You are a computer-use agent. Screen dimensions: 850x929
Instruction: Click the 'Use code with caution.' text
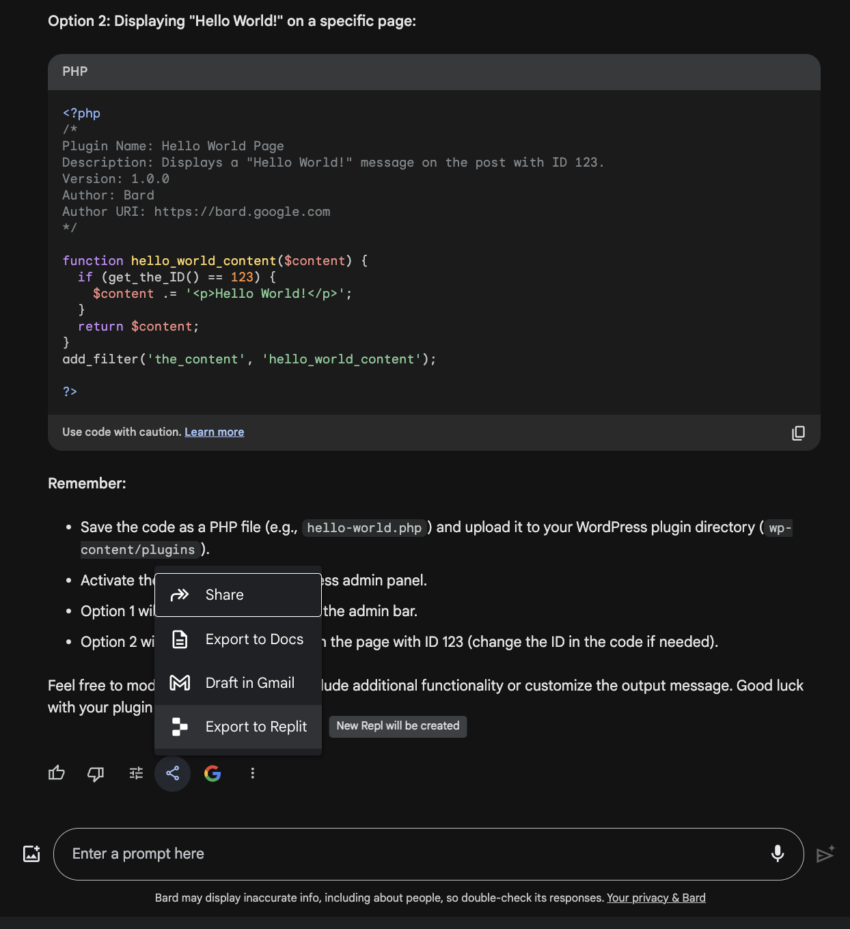[121, 432]
